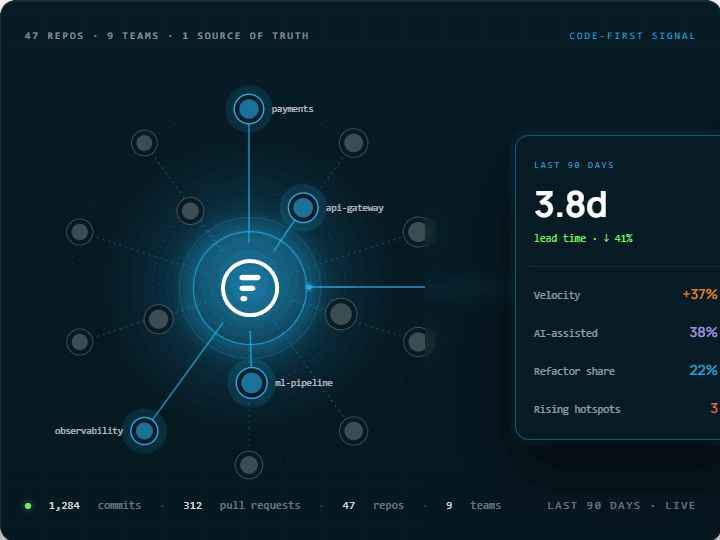Click the '1,284' commits count
The image size is (720, 540).
pos(64,506)
